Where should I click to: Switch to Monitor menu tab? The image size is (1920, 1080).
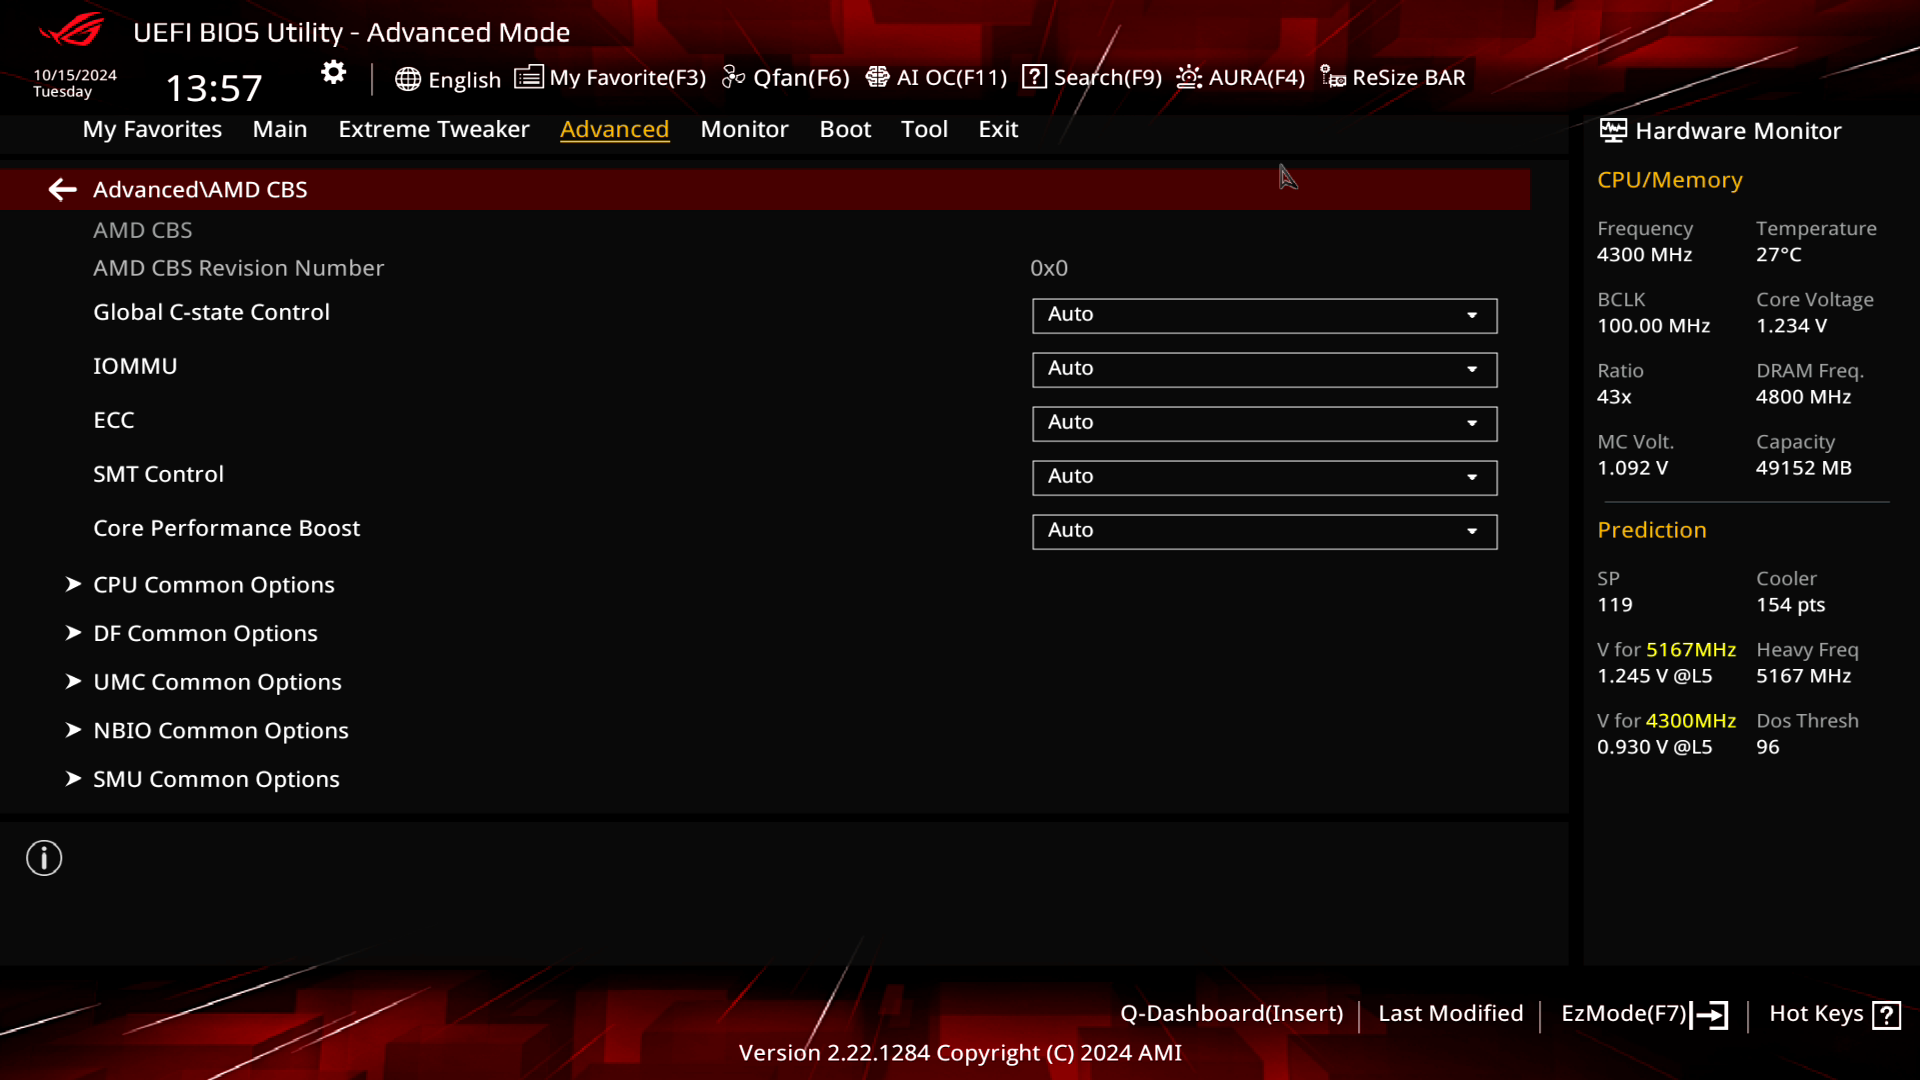(x=744, y=128)
